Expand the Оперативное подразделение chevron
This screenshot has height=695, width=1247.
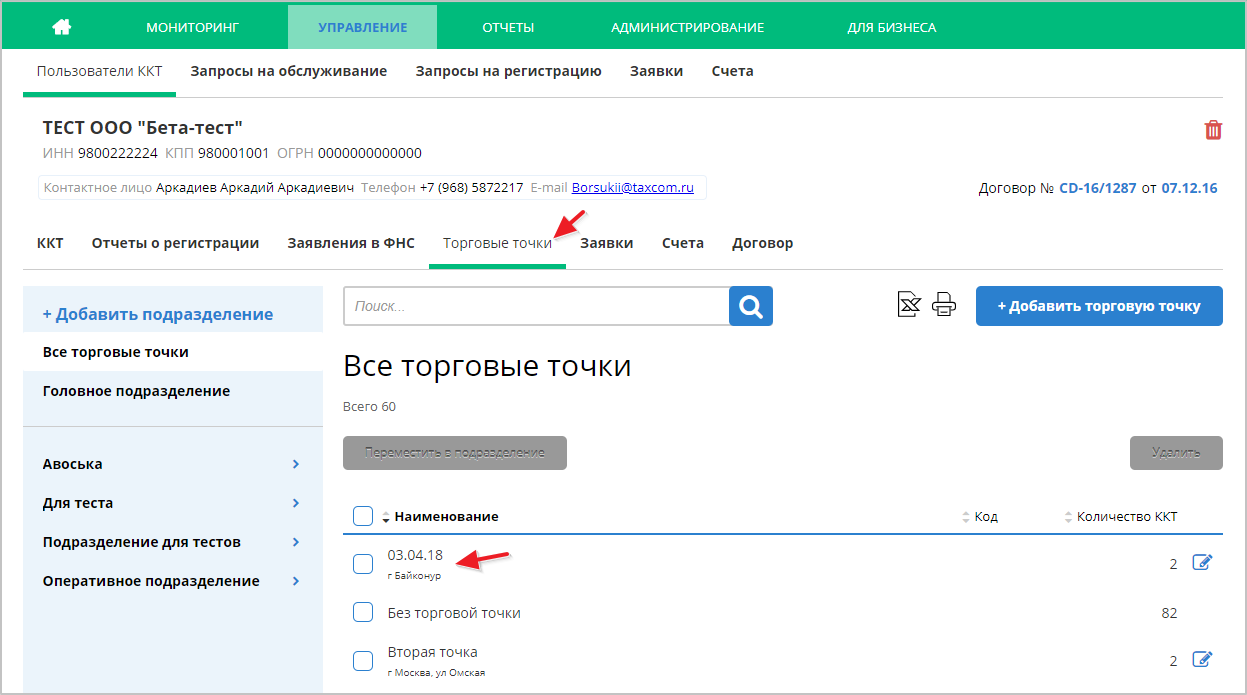(x=296, y=581)
